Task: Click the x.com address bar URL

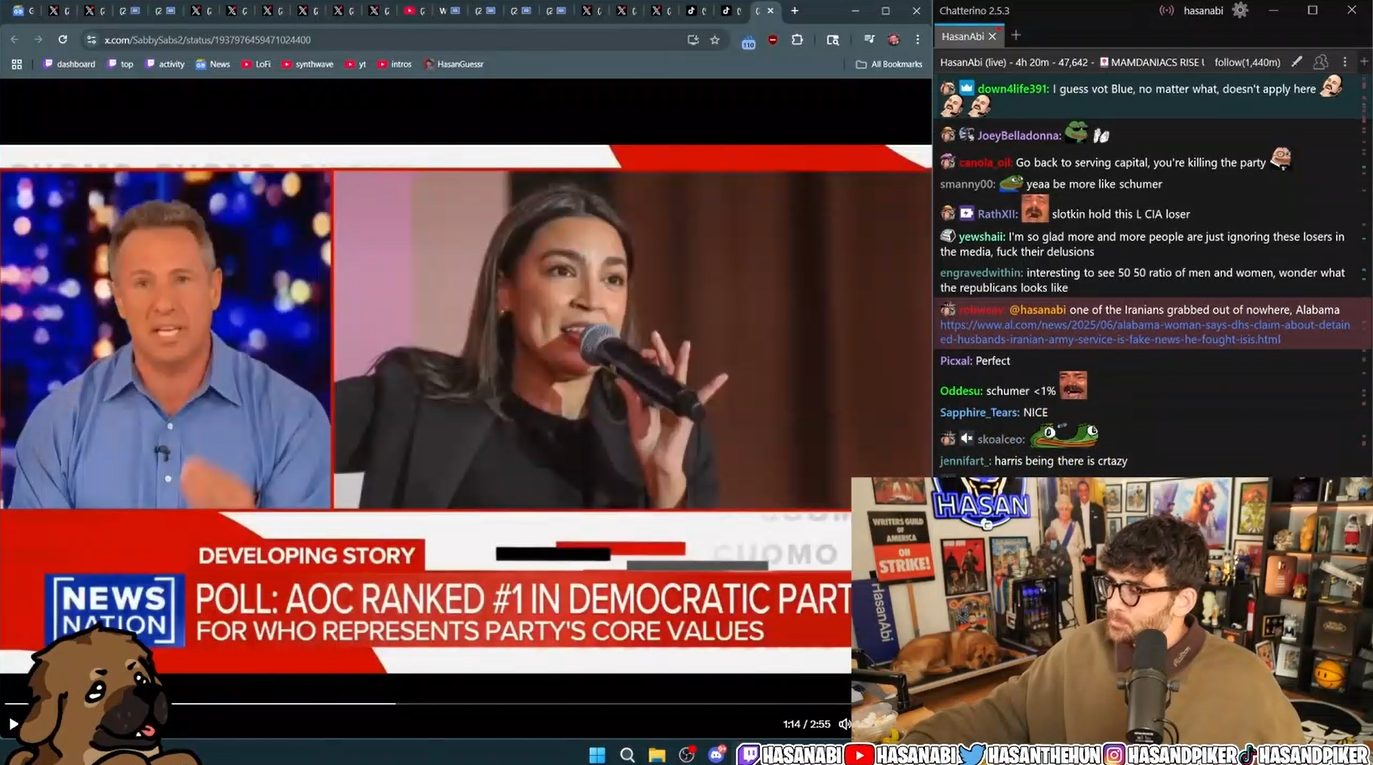Action: [207, 40]
